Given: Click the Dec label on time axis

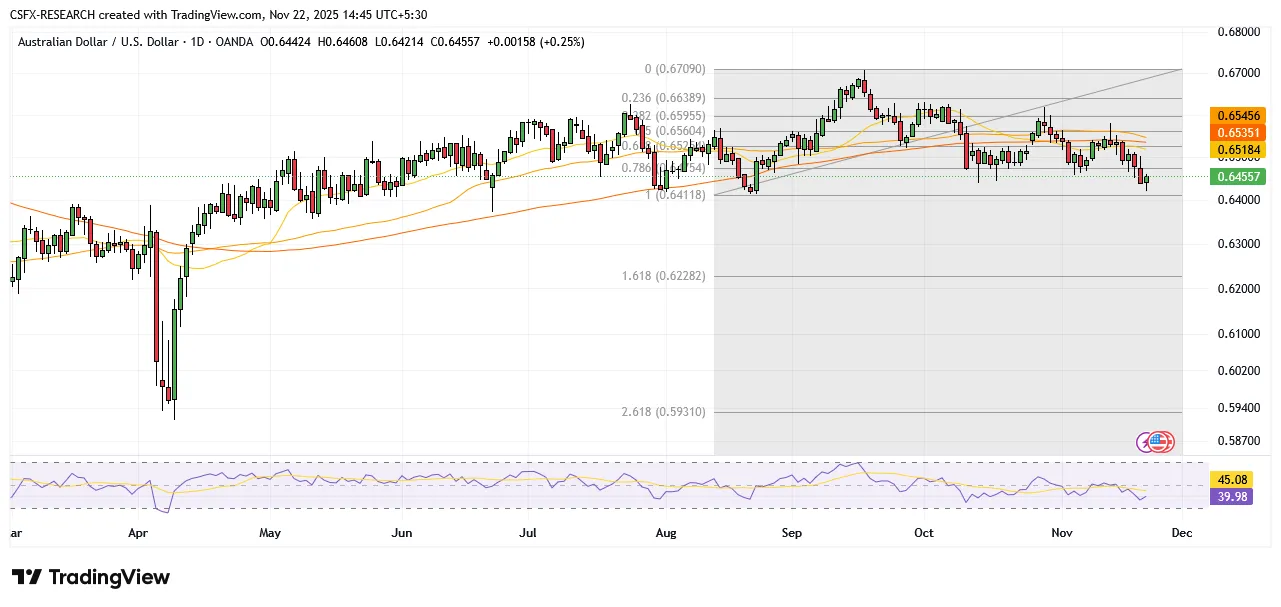Looking at the screenshot, I should tap(1181, 533).
